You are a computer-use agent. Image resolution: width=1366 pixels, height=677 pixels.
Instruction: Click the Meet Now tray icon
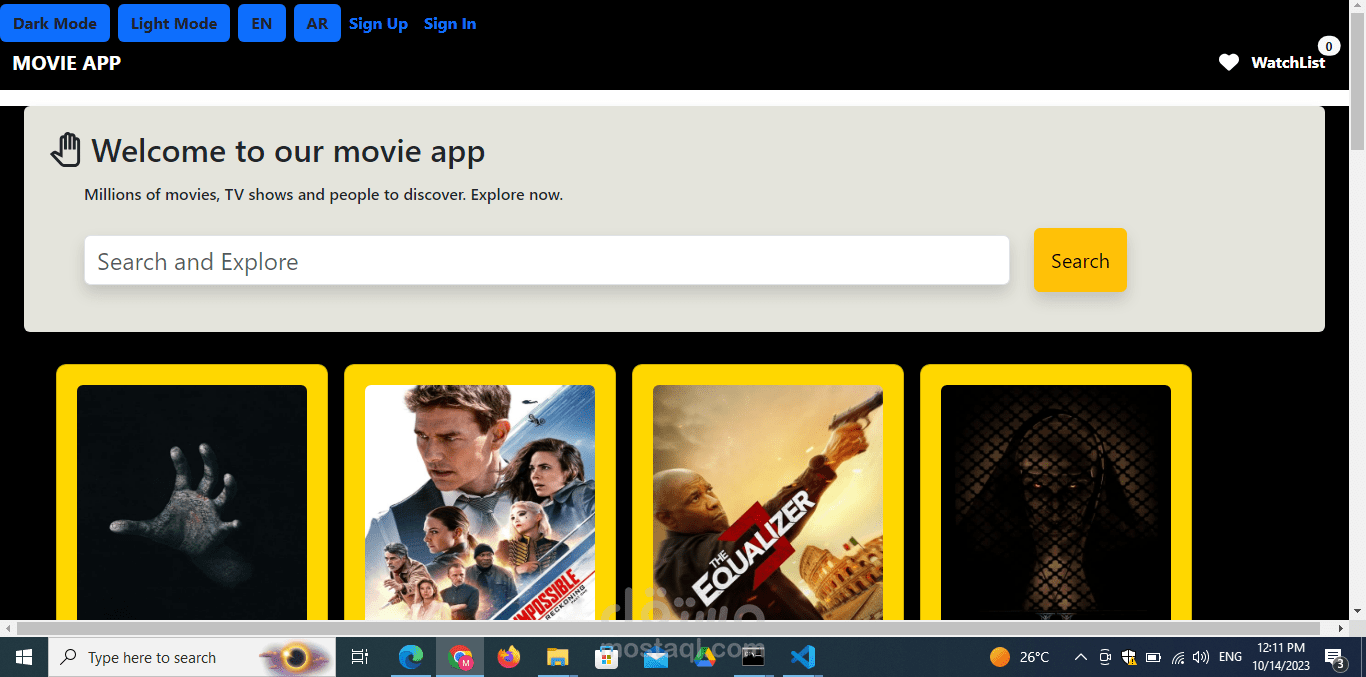click(x=1105, y=657)
